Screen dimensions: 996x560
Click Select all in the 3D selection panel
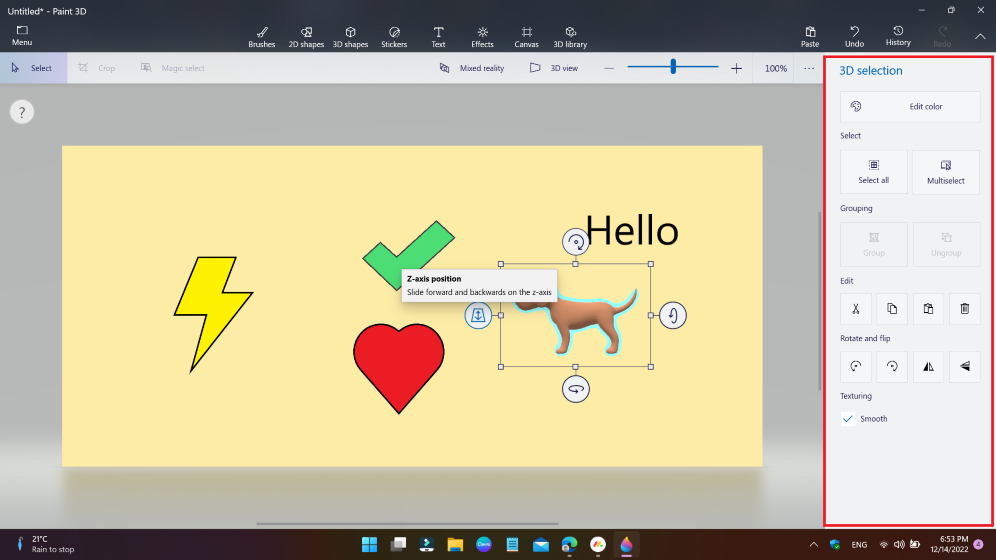pos(874,172)
